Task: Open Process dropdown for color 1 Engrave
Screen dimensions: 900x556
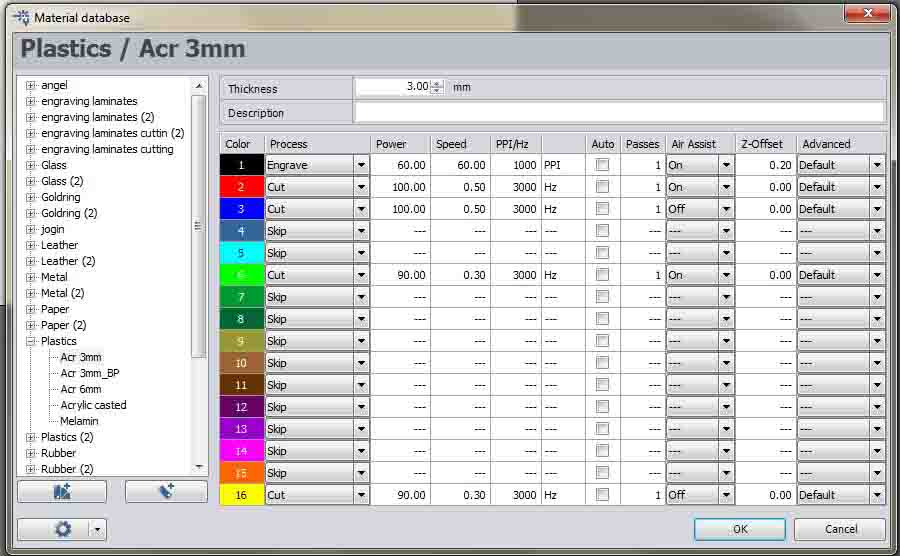Action: tap(361, 165)
